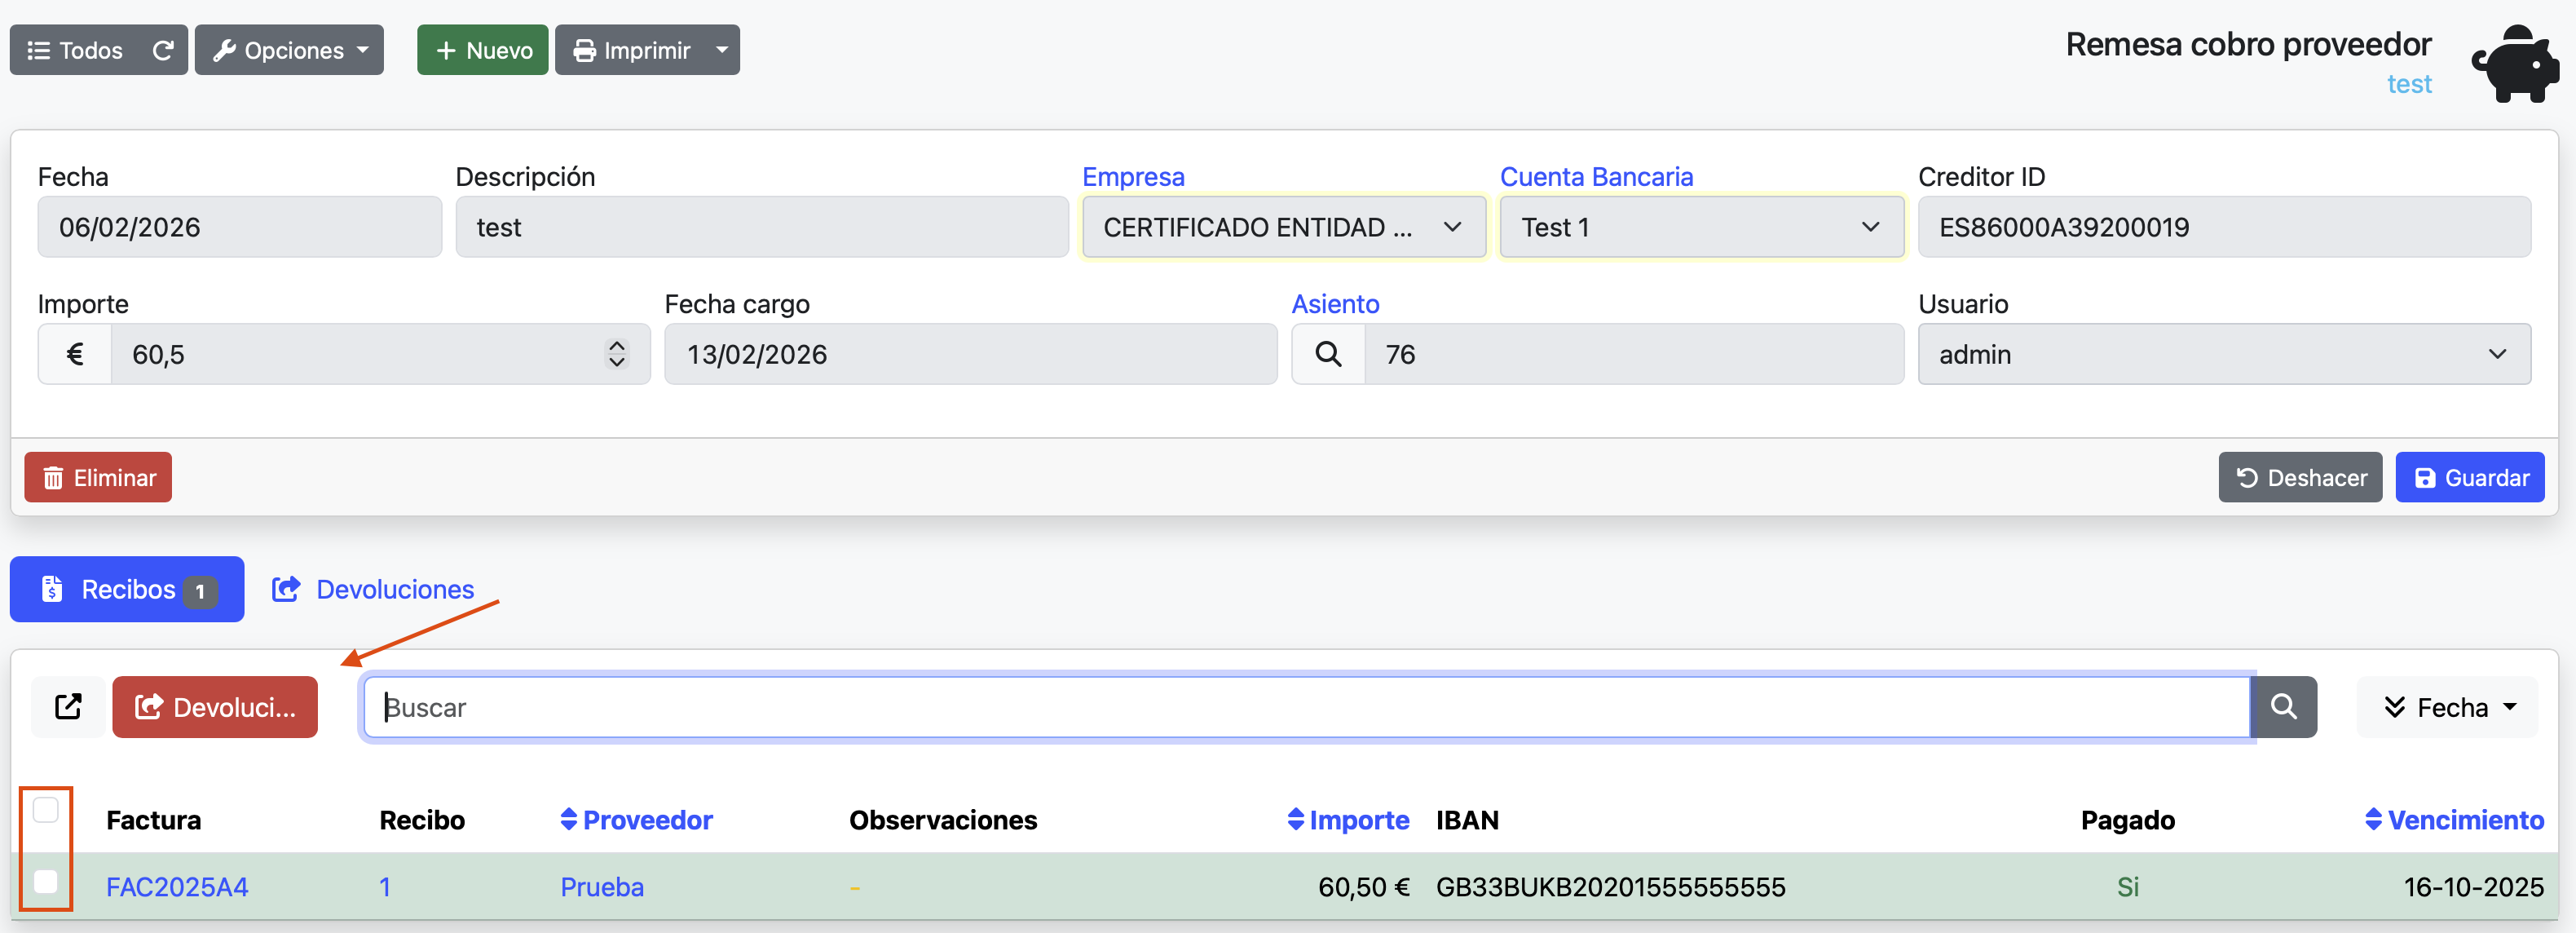The height and width of the screenshot is (933, 2576).
Task: Open the Empresa dropdown
Action: pos(1283,227)
